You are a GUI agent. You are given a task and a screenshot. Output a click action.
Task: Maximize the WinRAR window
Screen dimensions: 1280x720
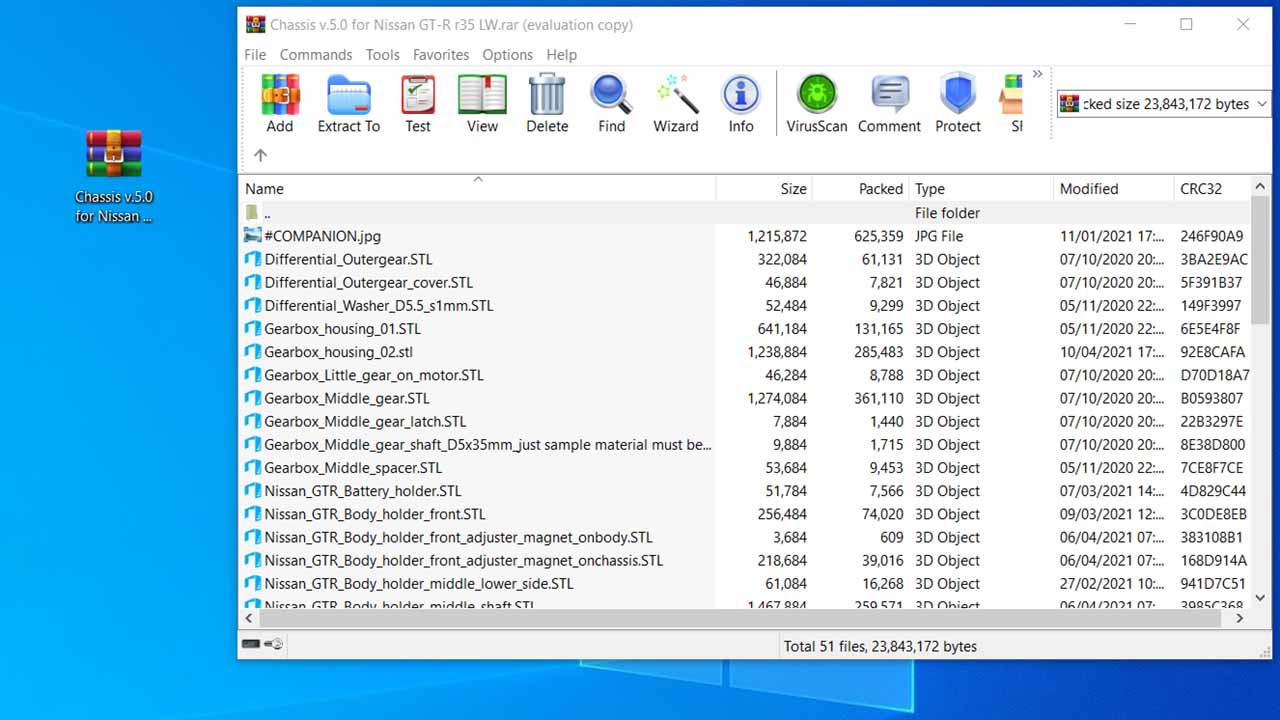coord(1186,25)
